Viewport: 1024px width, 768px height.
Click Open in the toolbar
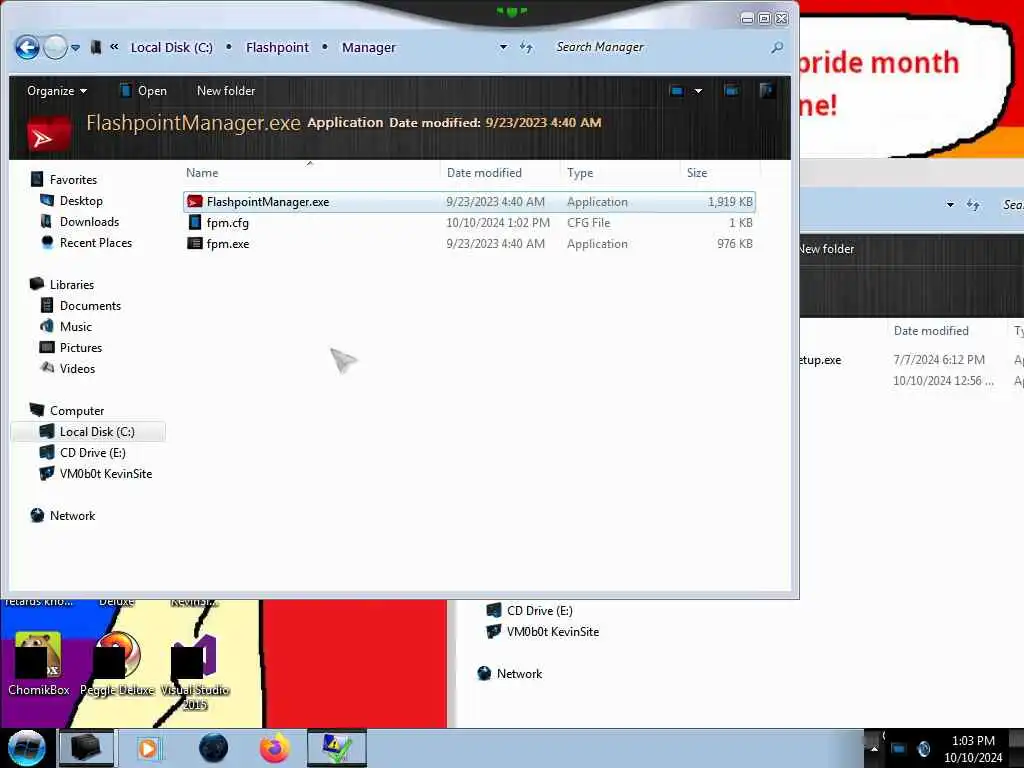[144, 91]
